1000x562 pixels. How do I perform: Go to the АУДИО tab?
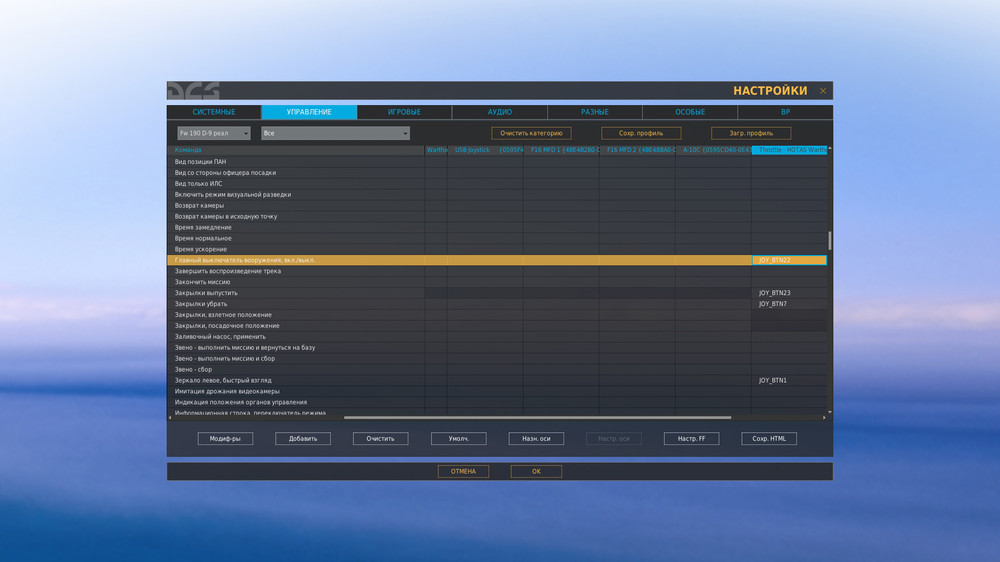[499, 112]
